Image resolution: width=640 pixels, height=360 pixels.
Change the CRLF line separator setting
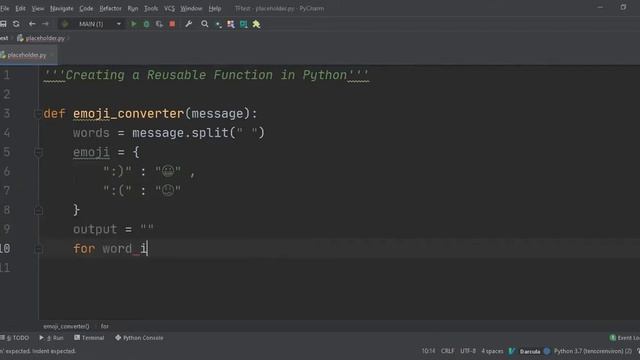447,351
